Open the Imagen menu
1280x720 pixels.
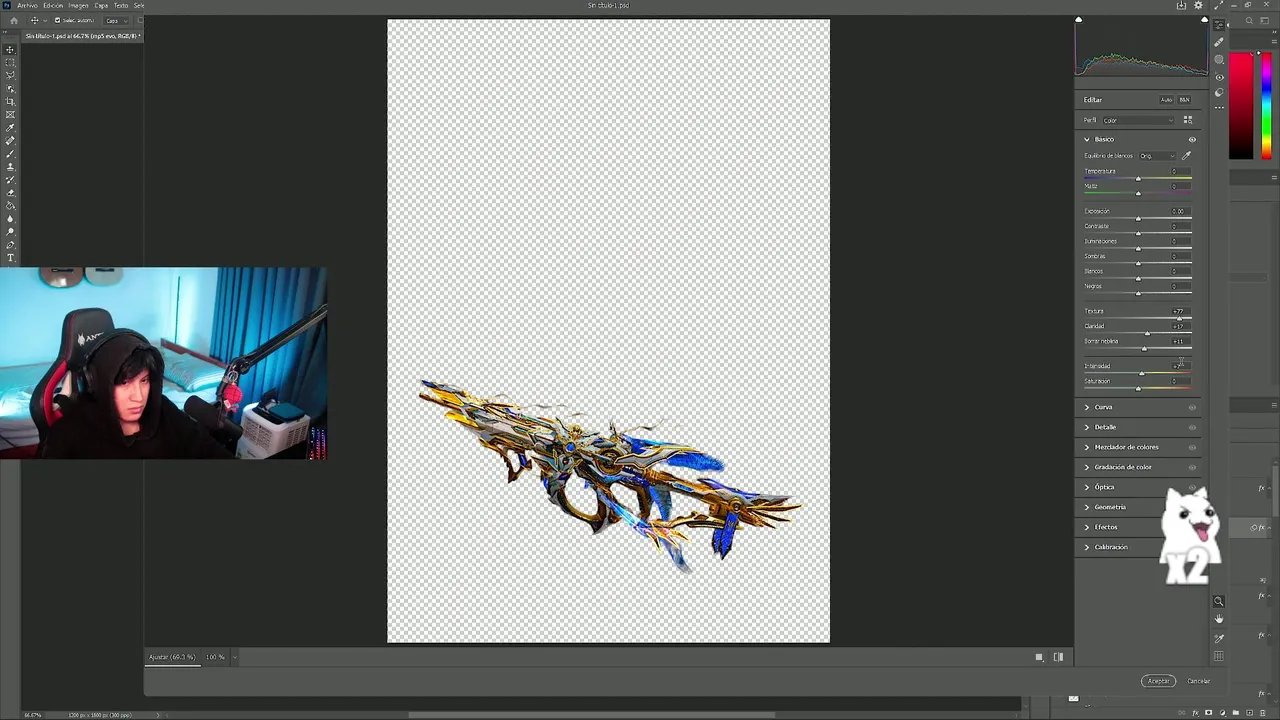tap(78, 5)
